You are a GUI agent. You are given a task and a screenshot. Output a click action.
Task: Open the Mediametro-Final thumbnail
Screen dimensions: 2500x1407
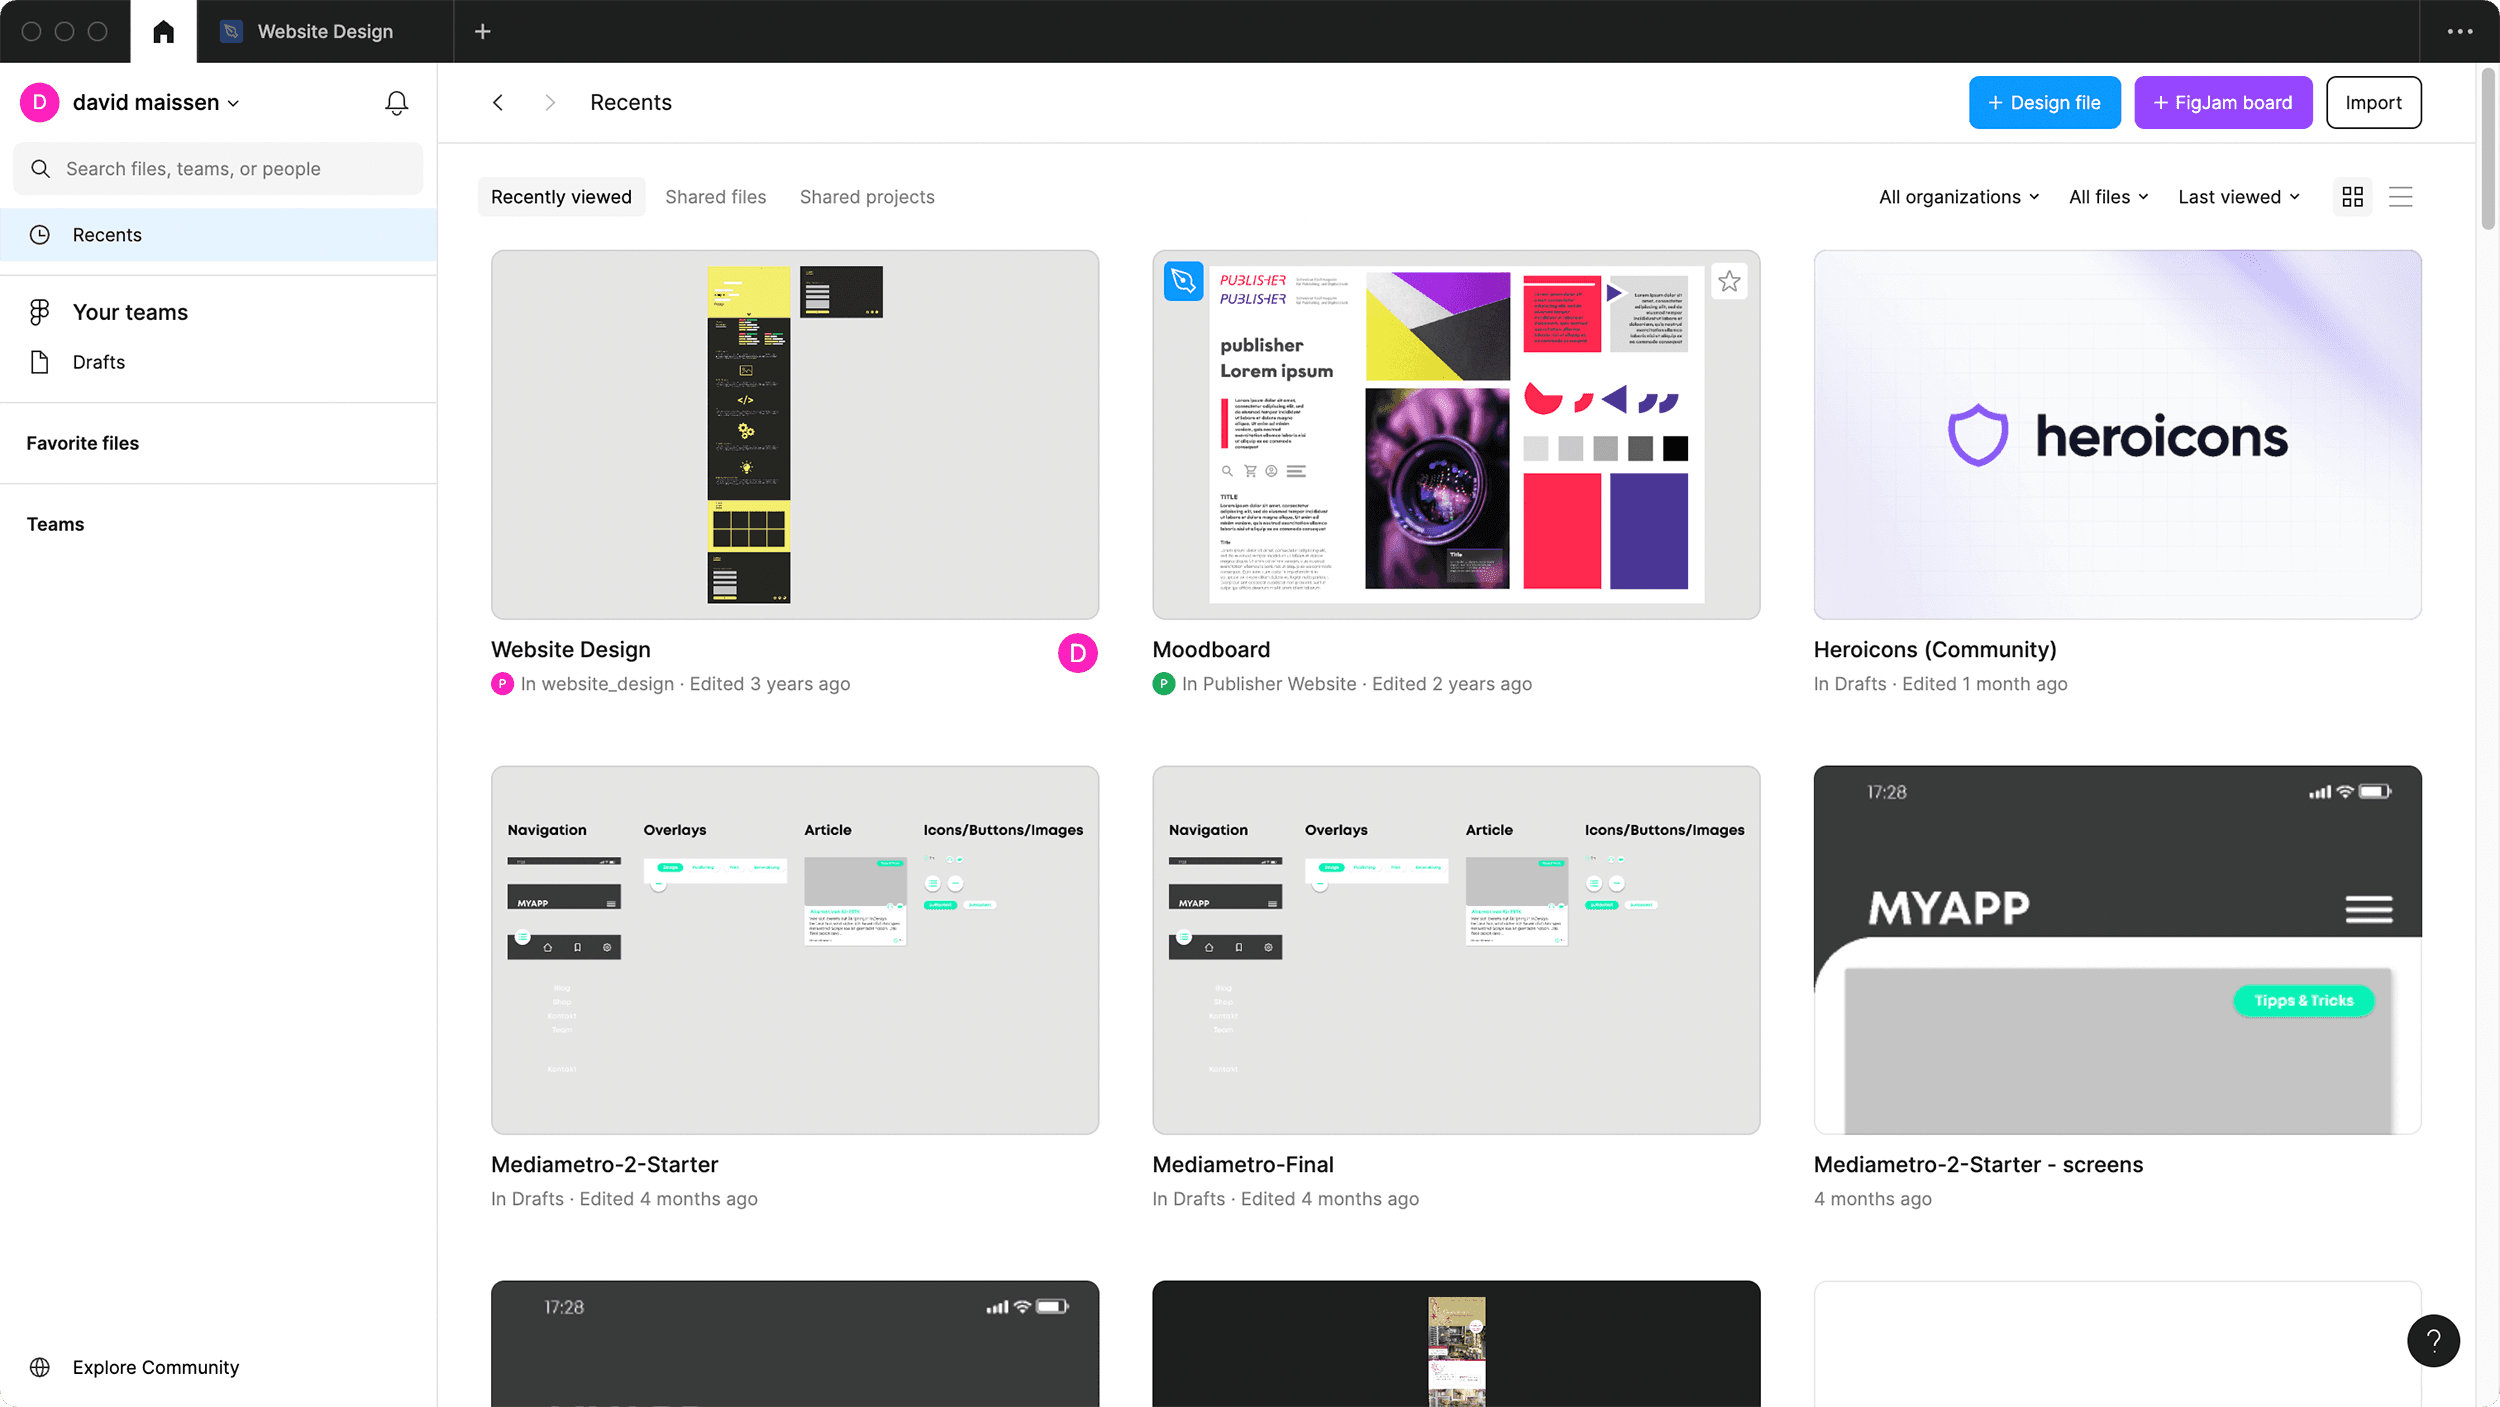(x=1456, y=950)
